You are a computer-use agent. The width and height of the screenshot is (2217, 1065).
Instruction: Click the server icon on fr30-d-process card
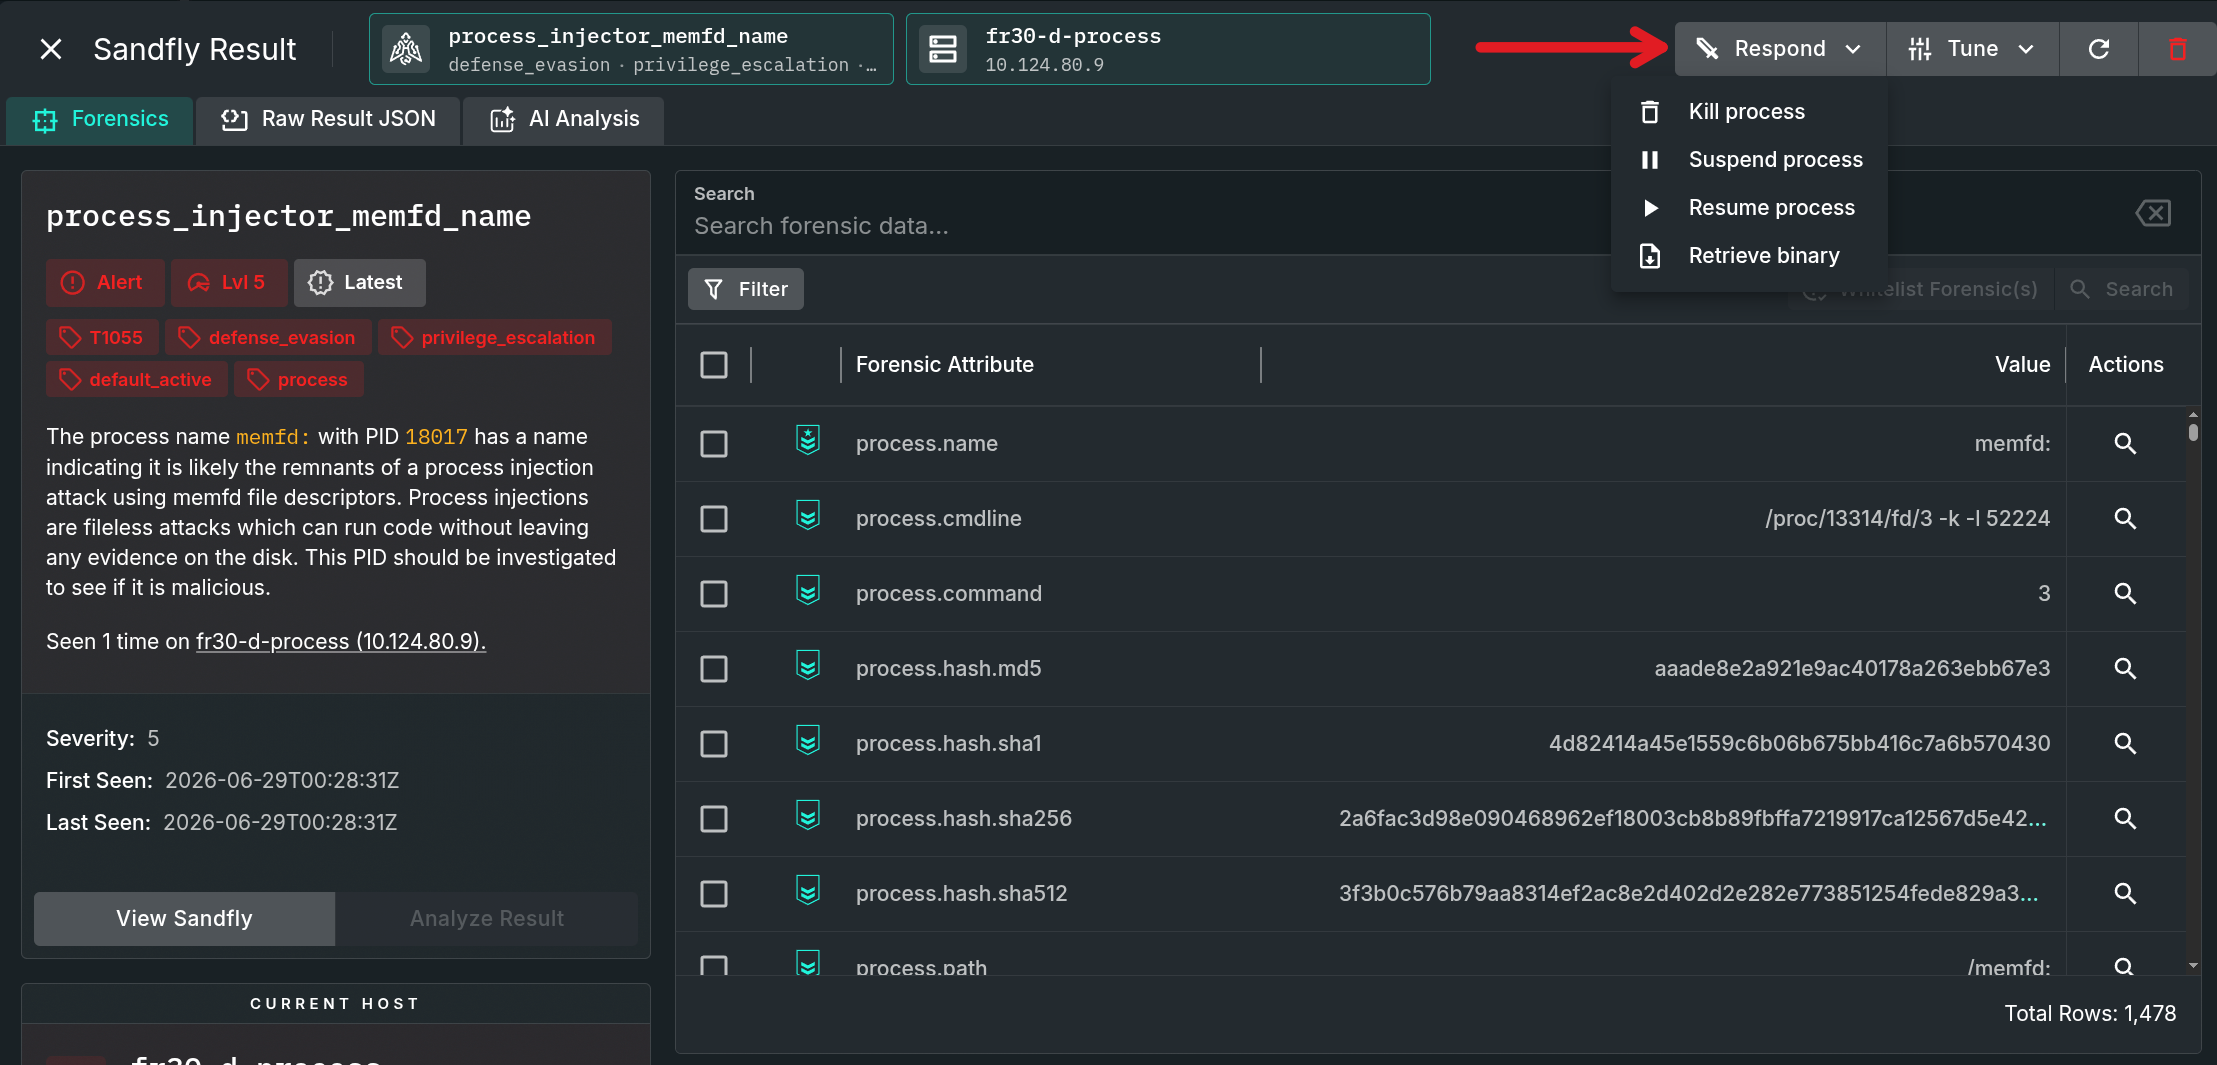point(943,49)
